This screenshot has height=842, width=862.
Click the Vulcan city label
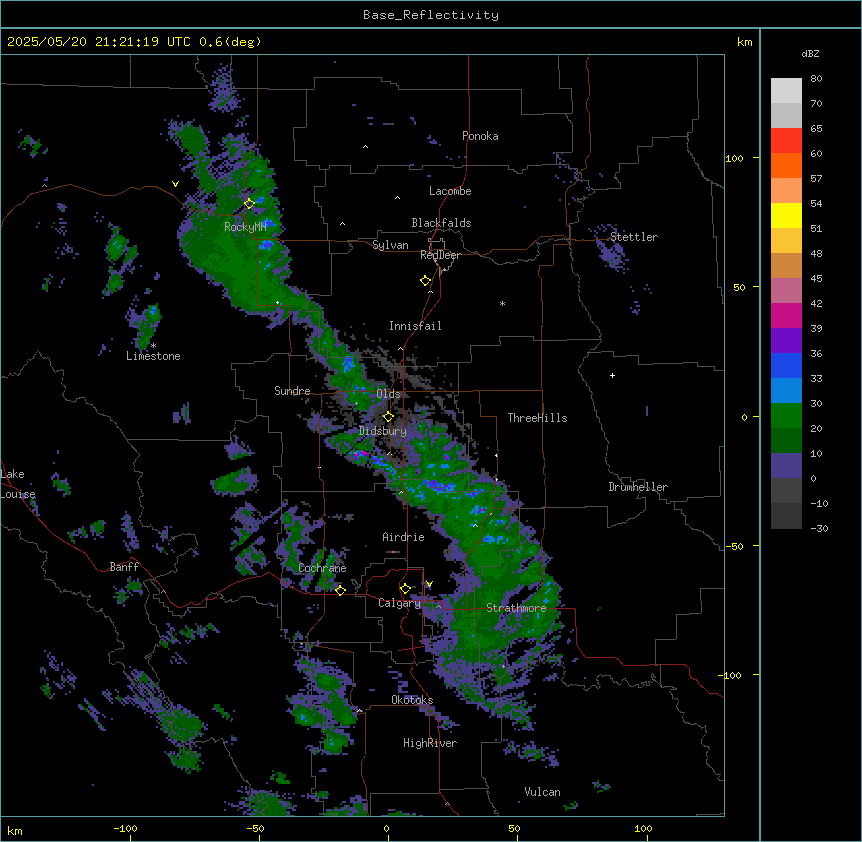[543, 792]
